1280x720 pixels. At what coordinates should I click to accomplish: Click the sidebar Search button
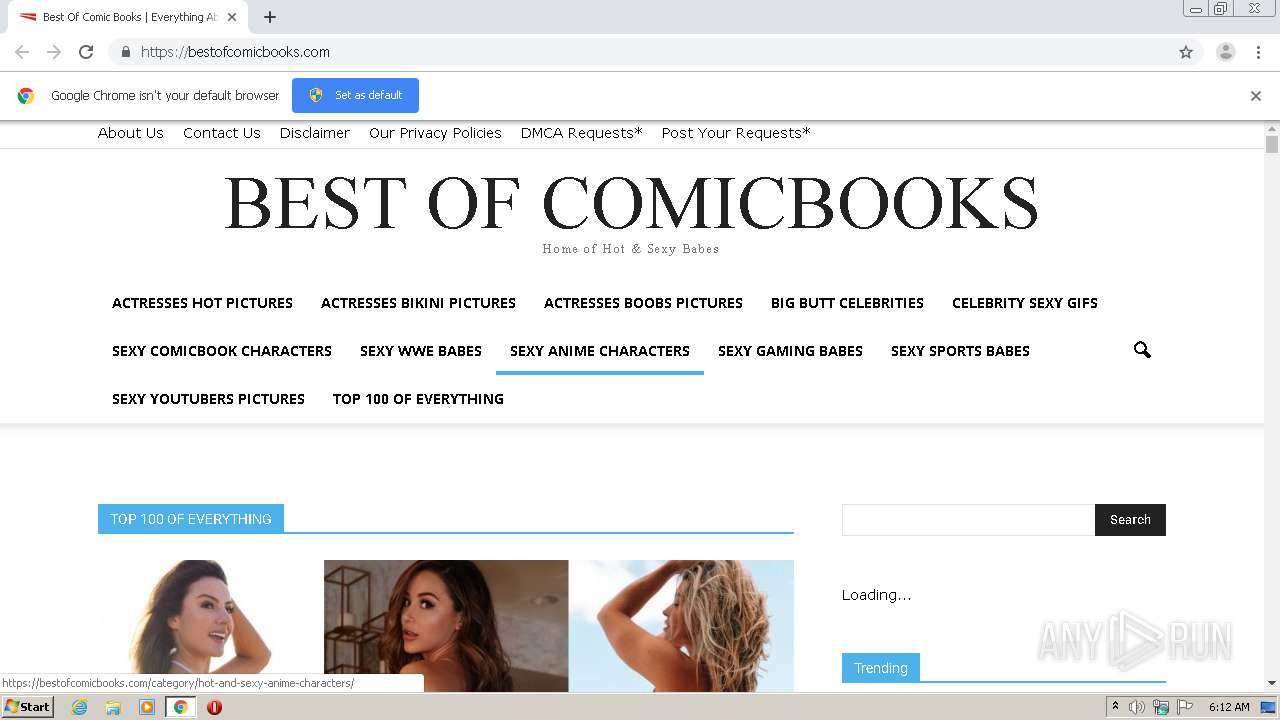1130,520
